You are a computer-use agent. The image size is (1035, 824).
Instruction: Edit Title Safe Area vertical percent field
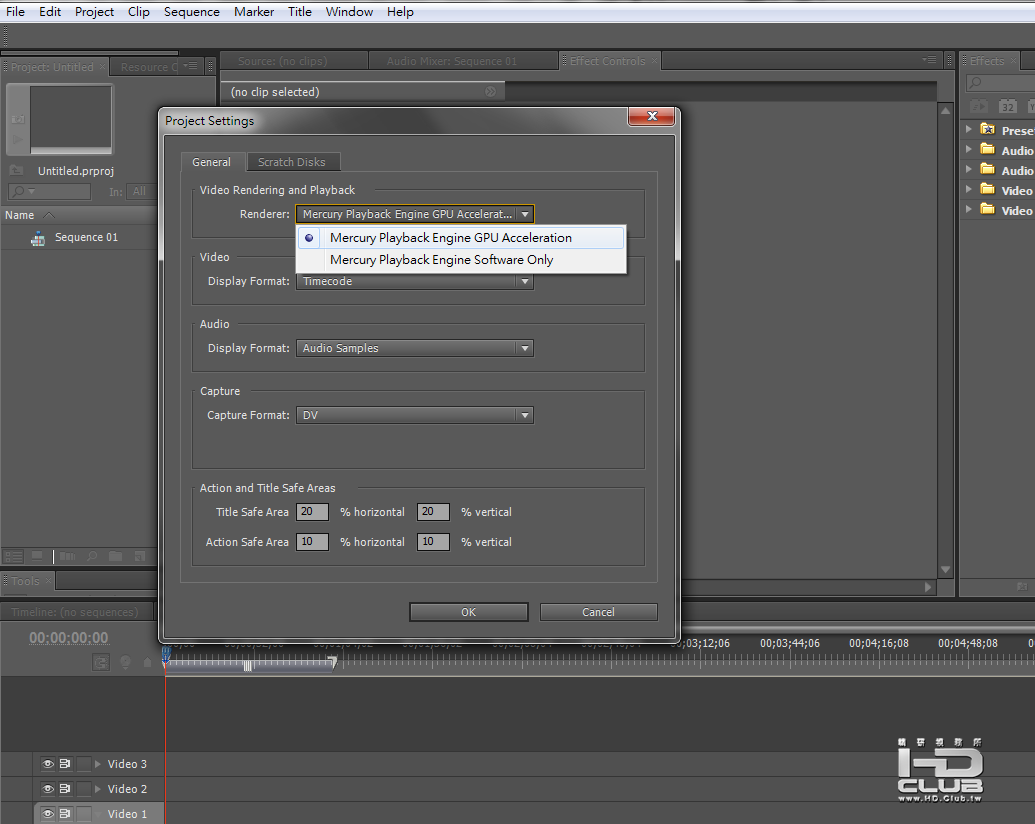pos(433,512)
